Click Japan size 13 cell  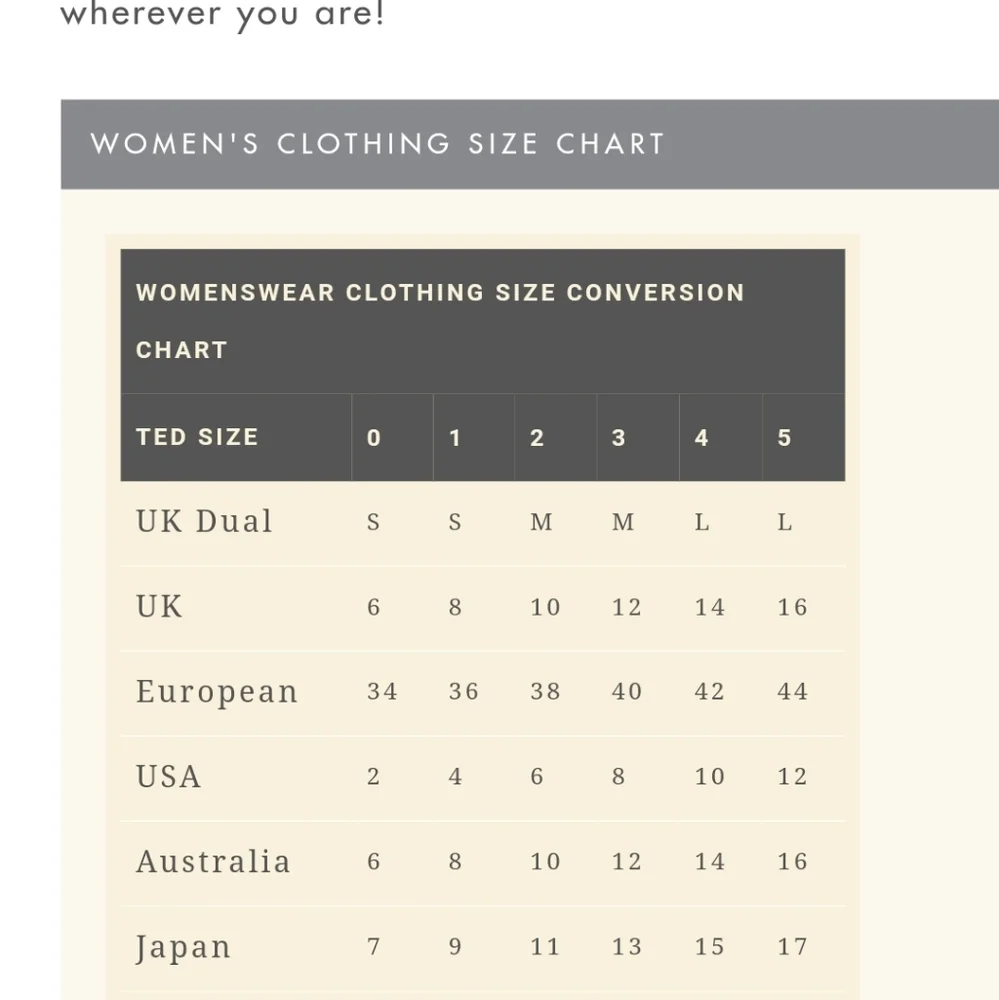click(x=627, y=947)
